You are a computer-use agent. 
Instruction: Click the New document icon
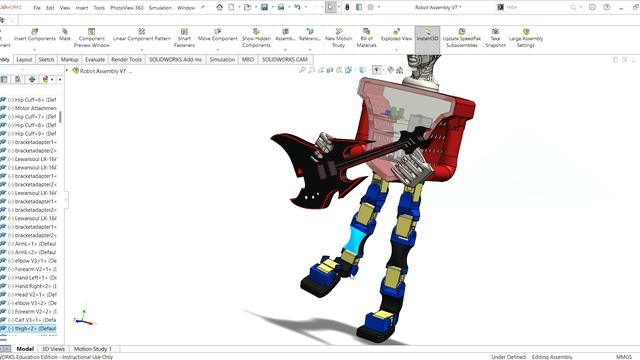point(231,7)
